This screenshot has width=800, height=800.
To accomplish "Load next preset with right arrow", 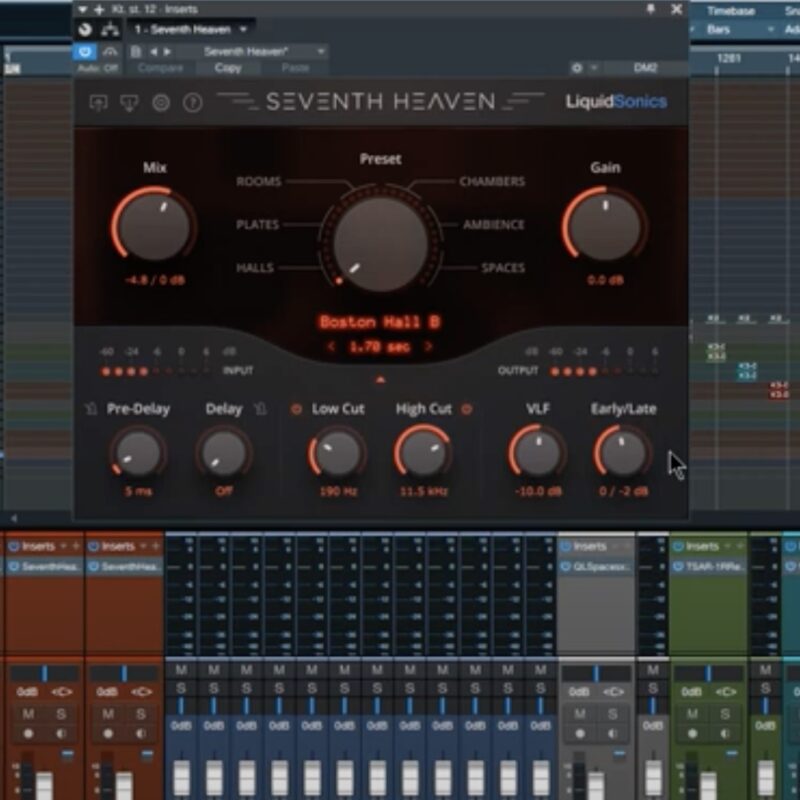I will (167, 52).
